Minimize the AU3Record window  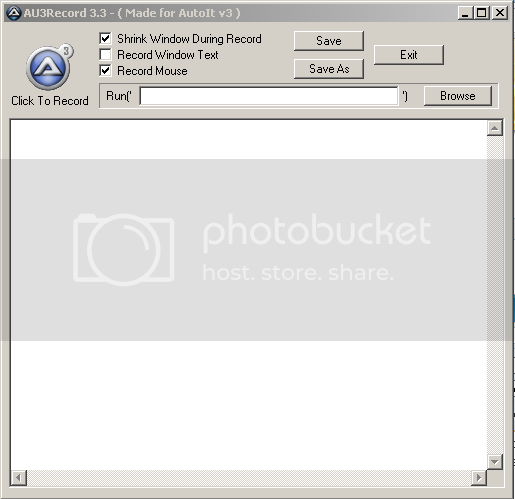click(465, 13)
